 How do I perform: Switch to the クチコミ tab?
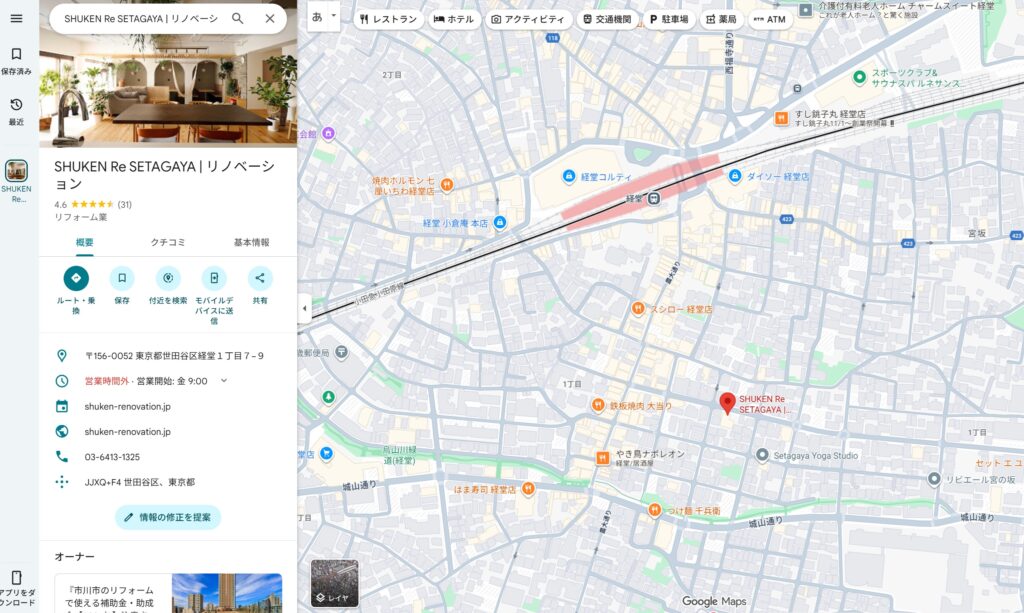(167, 242)
